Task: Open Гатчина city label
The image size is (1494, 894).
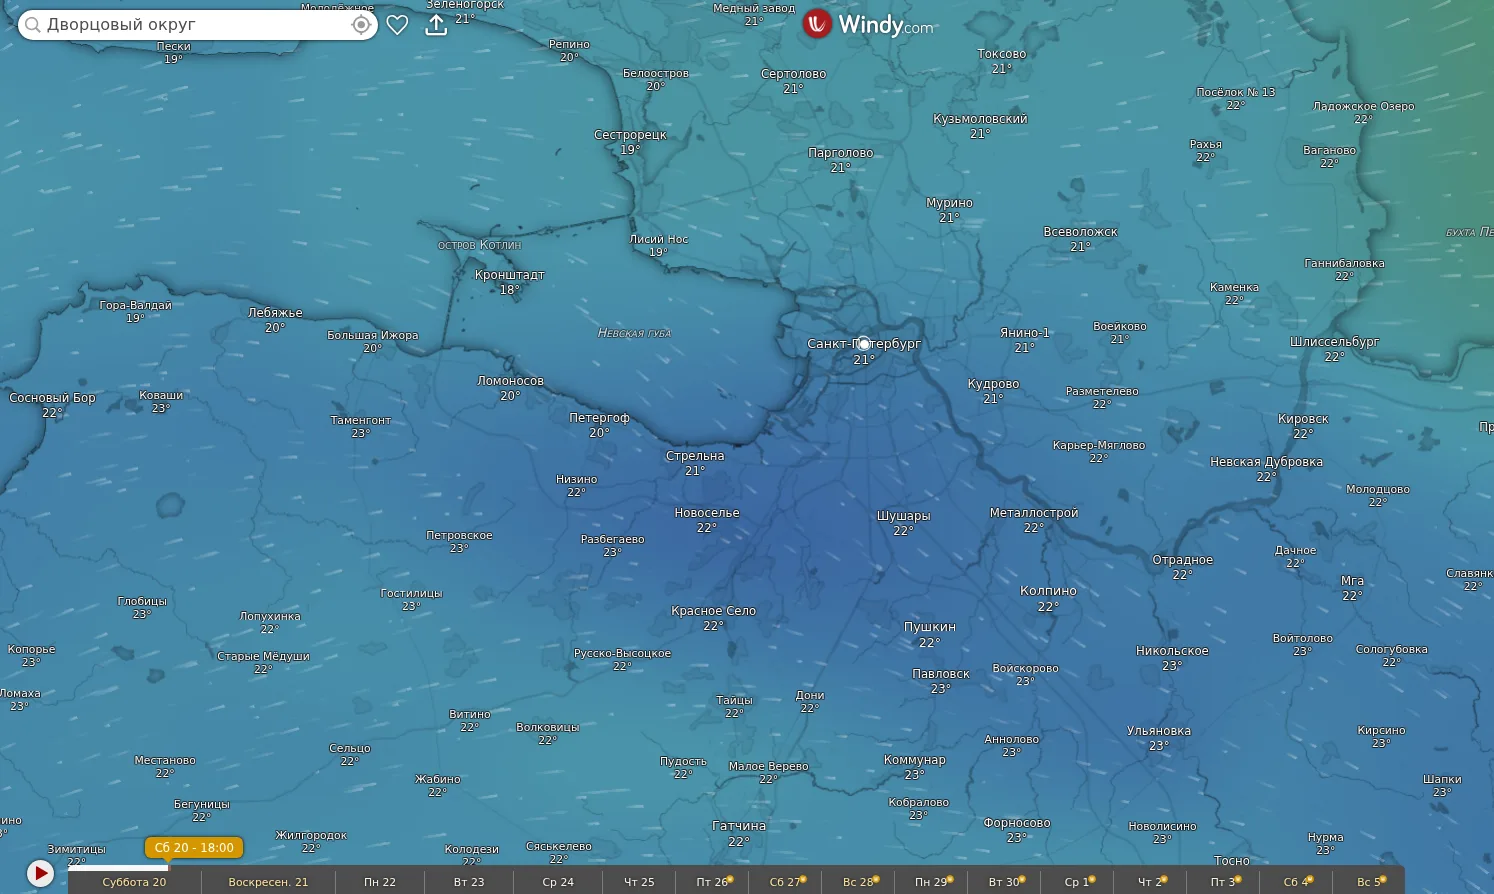Action: [x=739, y=826]
